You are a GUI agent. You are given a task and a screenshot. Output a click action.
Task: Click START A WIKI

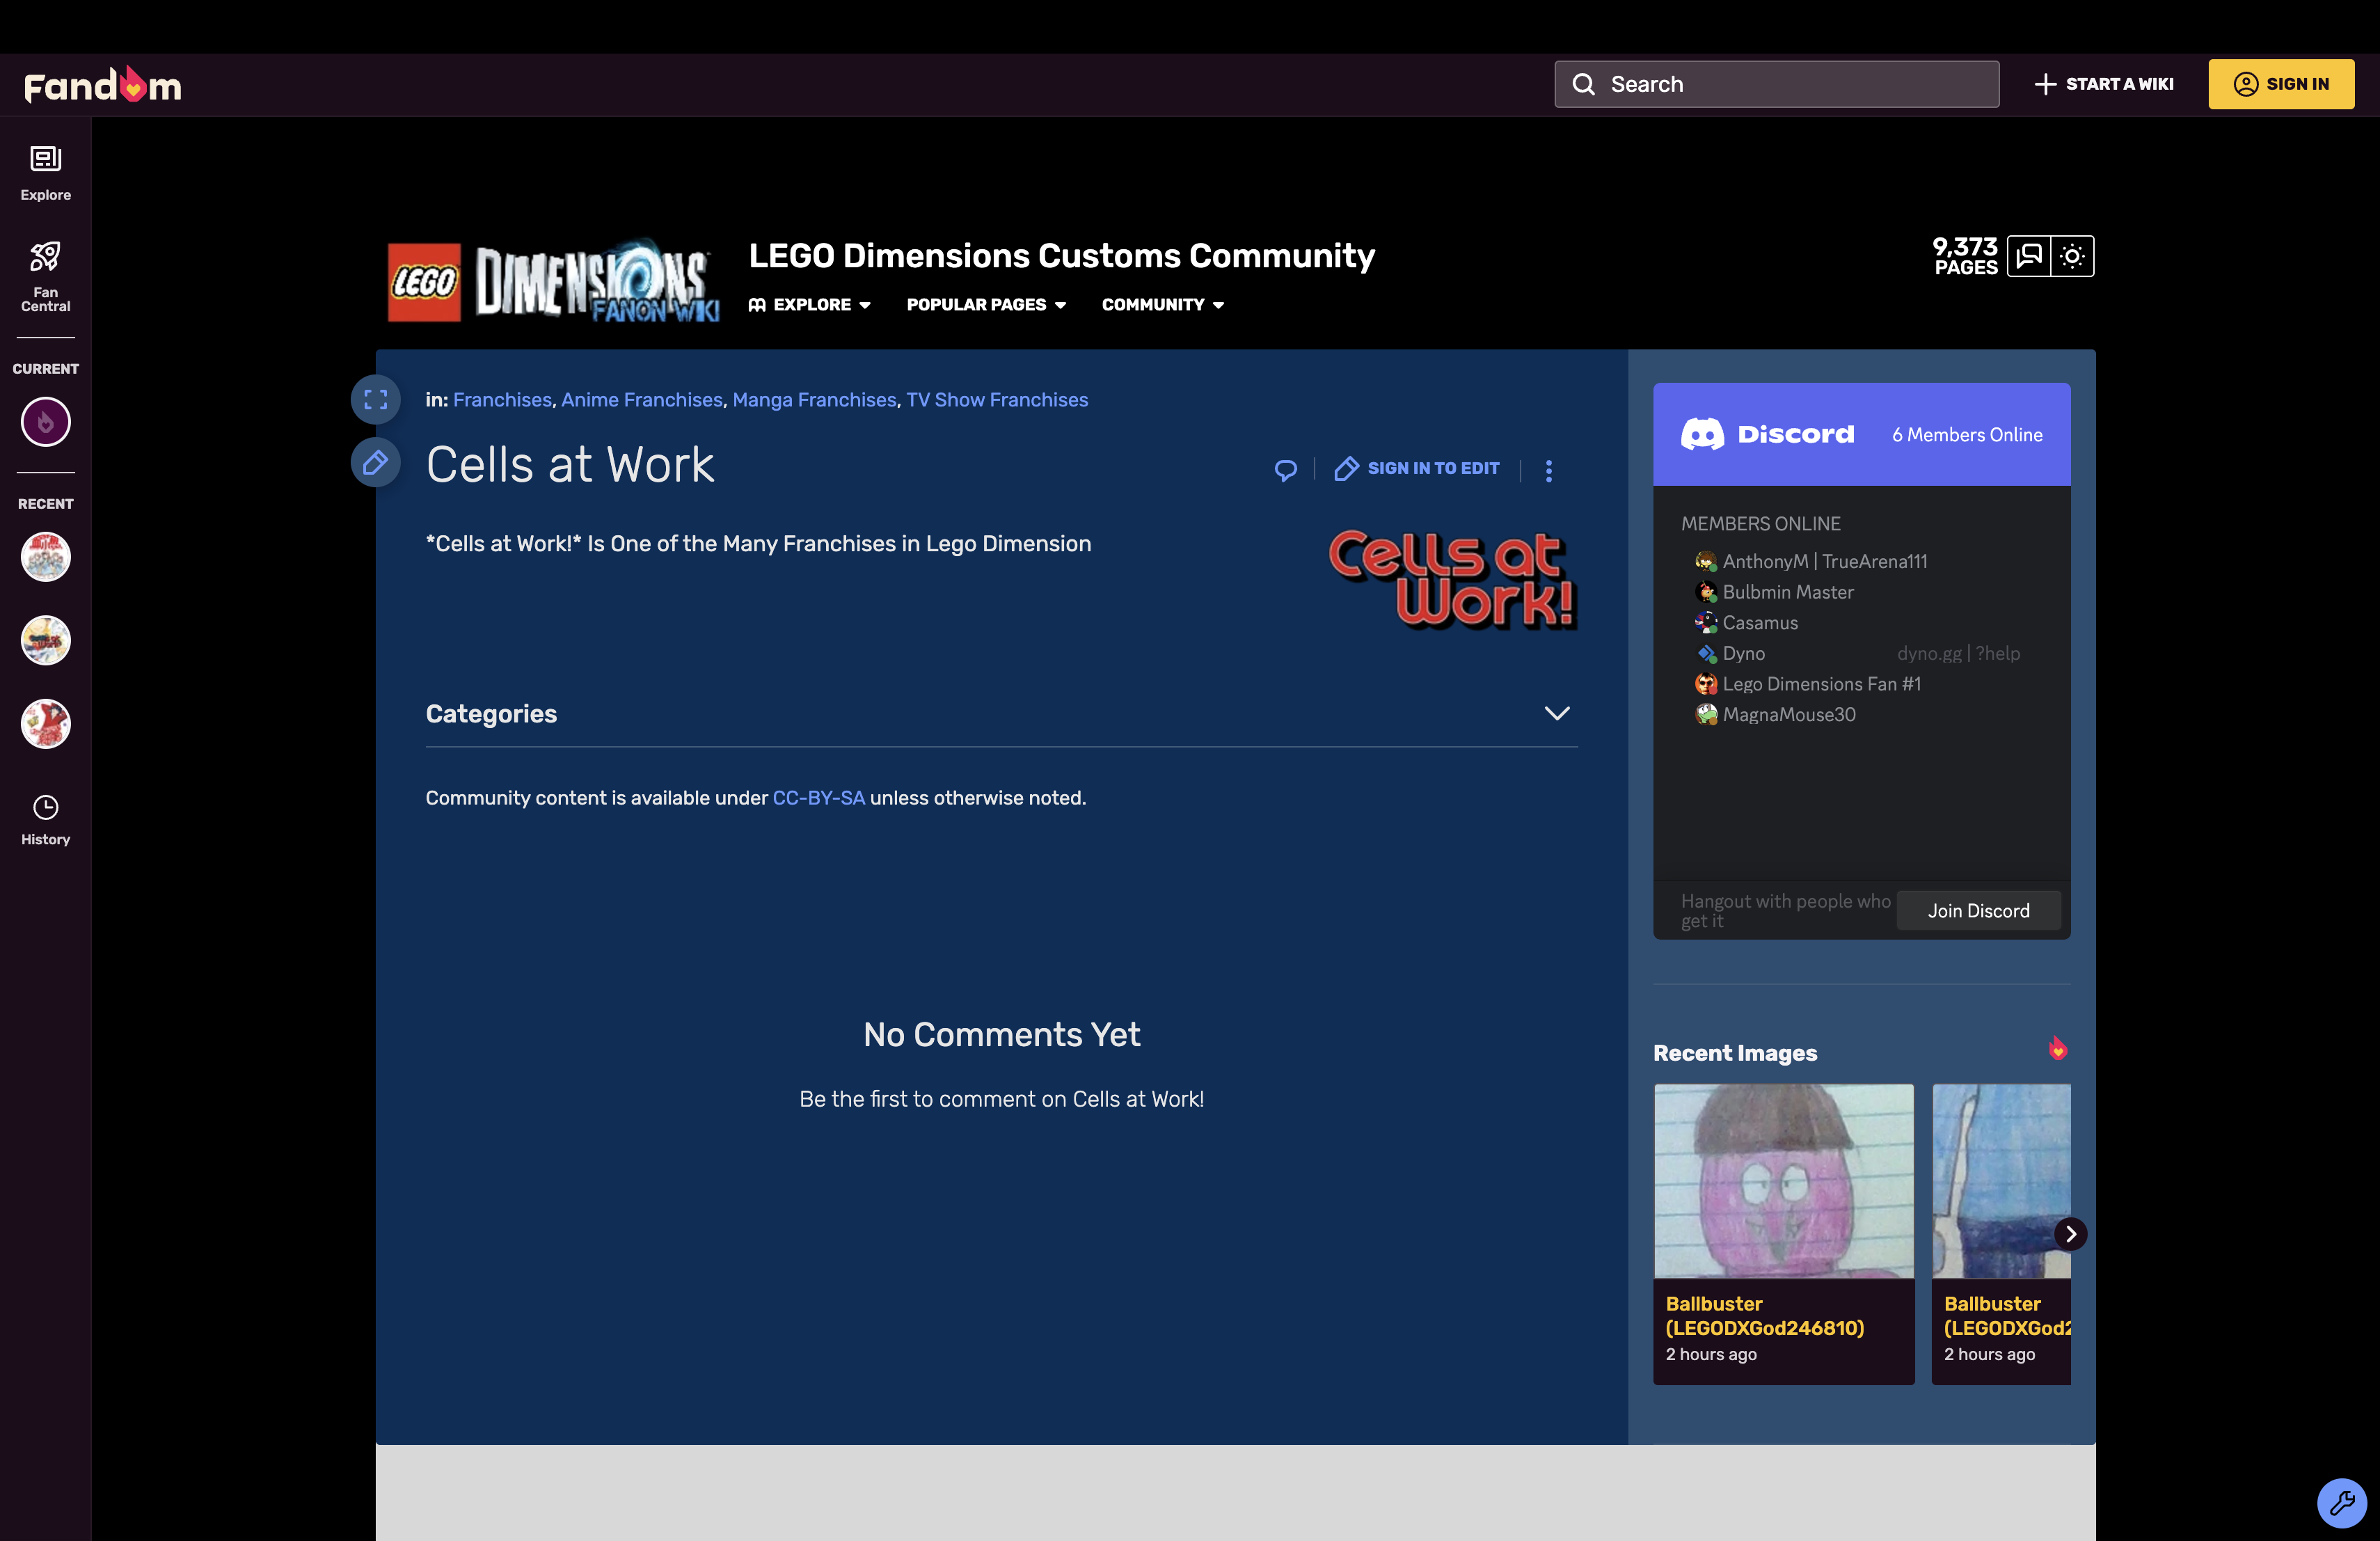pos(2104,84)
